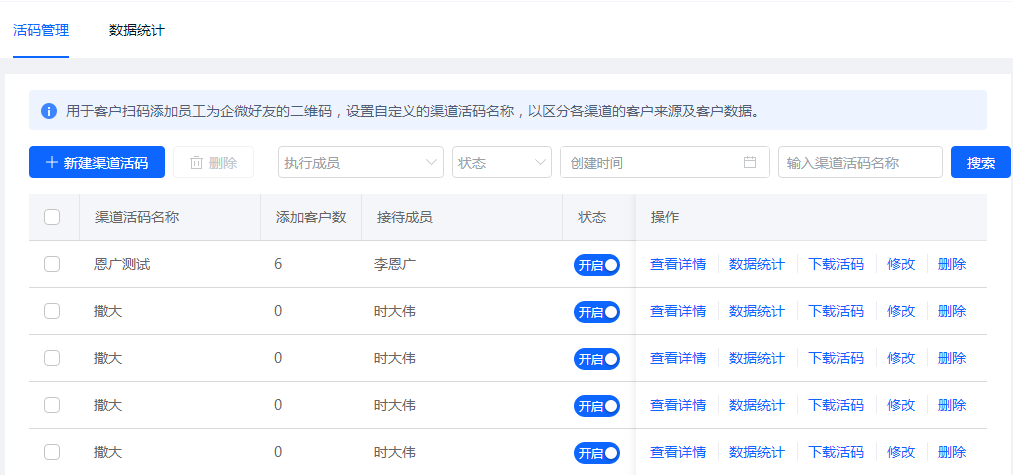This screenshot has height=475, width=1013.
Task: Turn off the switch in the last 撒大 row
Action: (597, 453)
